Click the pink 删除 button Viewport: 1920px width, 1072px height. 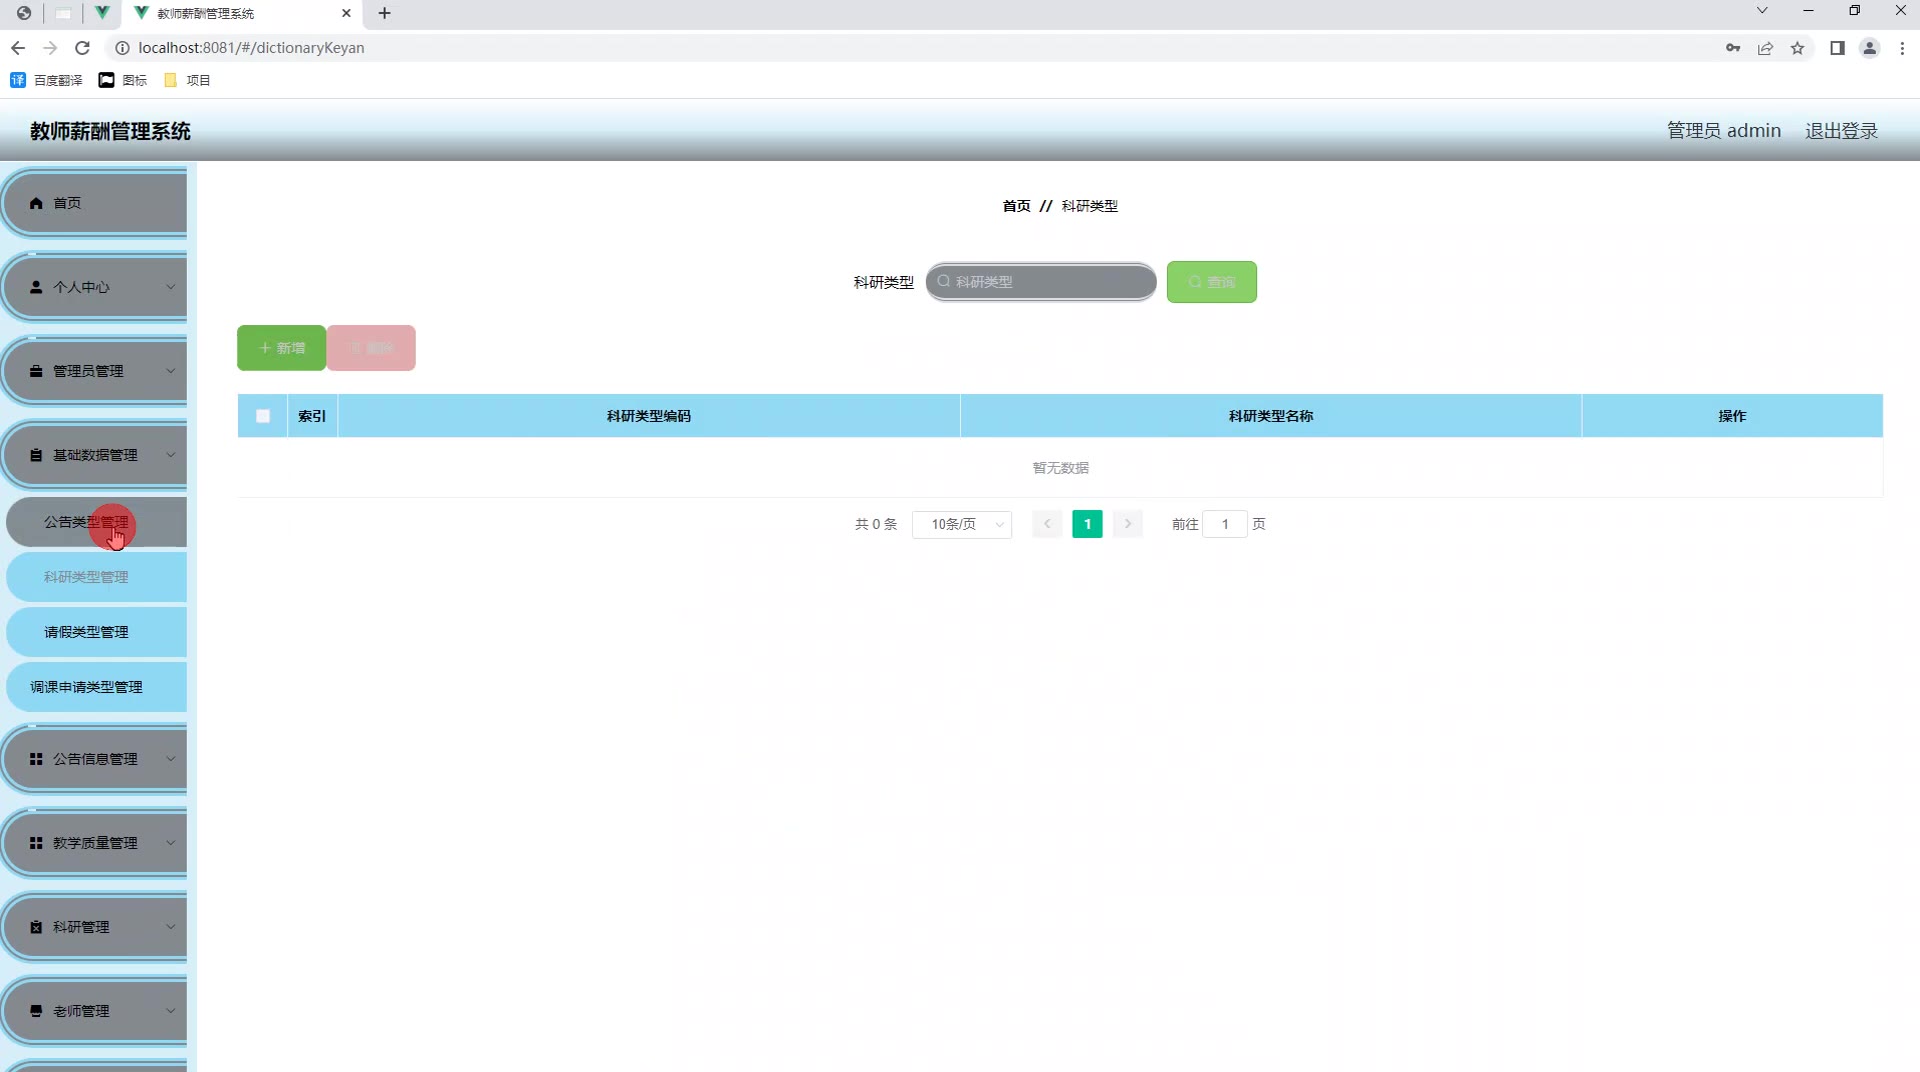pos(371,348)
